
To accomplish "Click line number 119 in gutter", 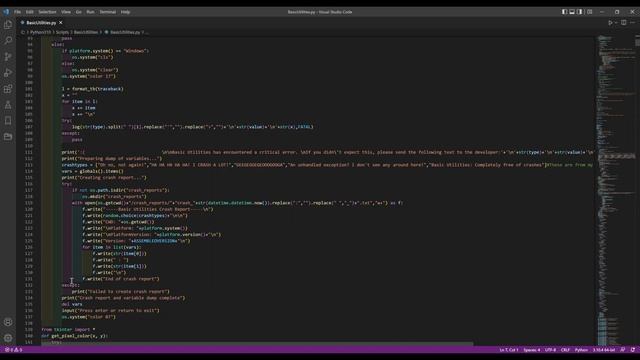I will [29, 203].
